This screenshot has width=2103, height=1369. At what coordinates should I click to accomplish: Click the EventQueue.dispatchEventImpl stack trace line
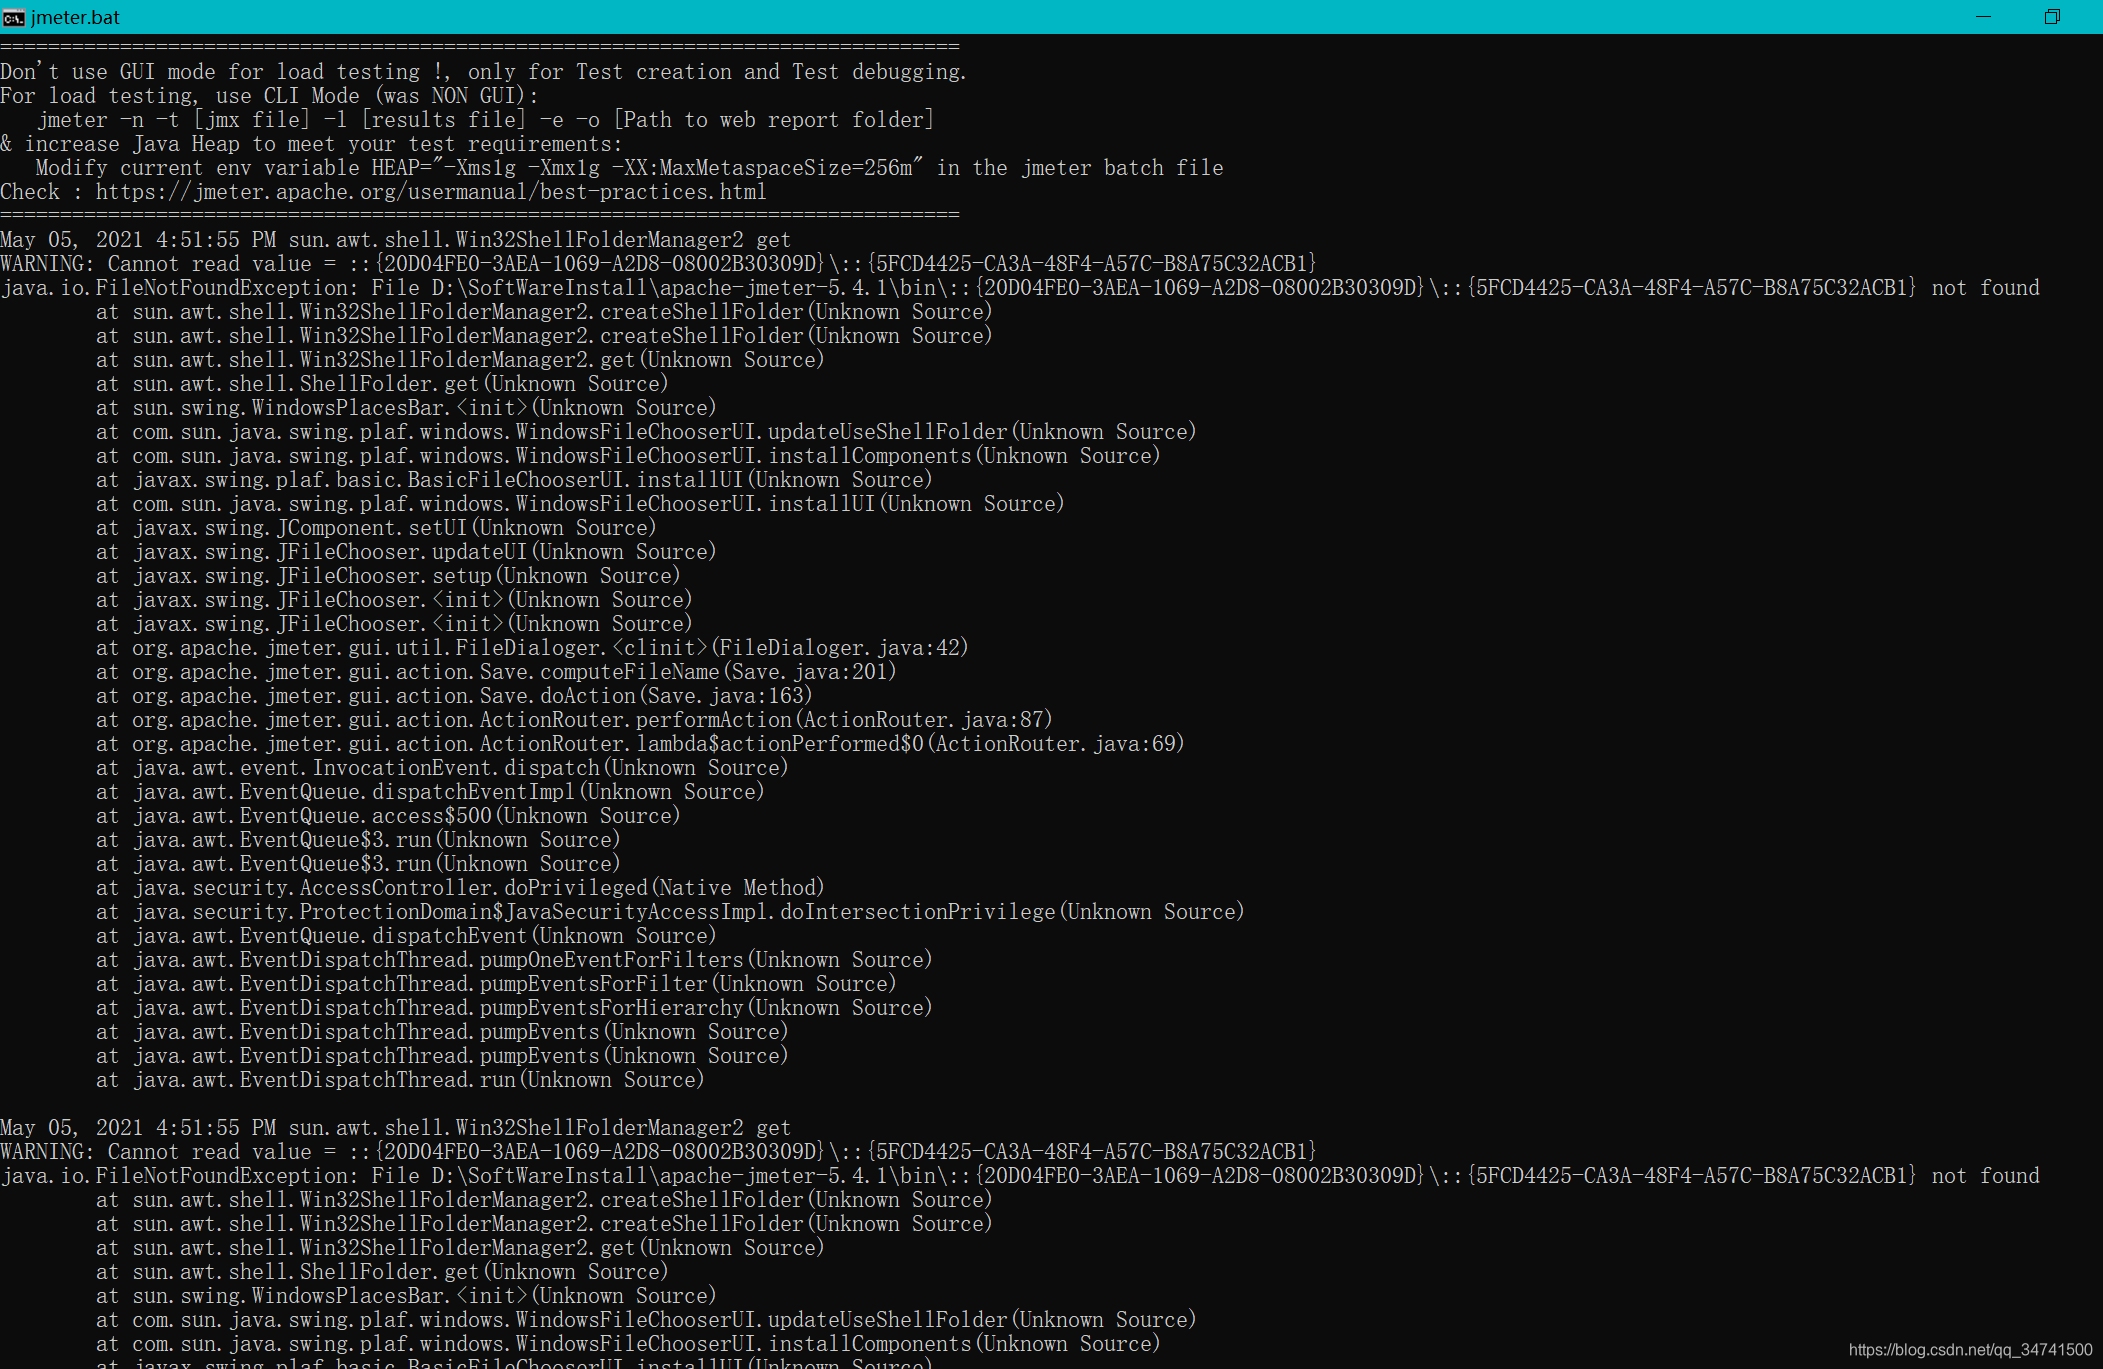430,792
